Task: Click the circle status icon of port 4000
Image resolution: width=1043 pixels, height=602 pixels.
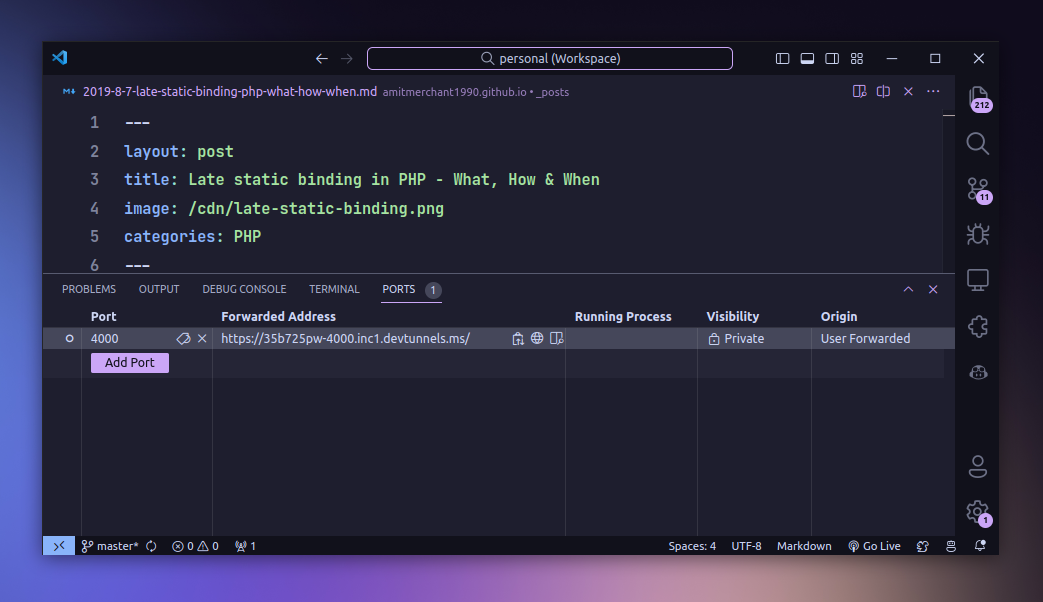Action: click(69, 339)
